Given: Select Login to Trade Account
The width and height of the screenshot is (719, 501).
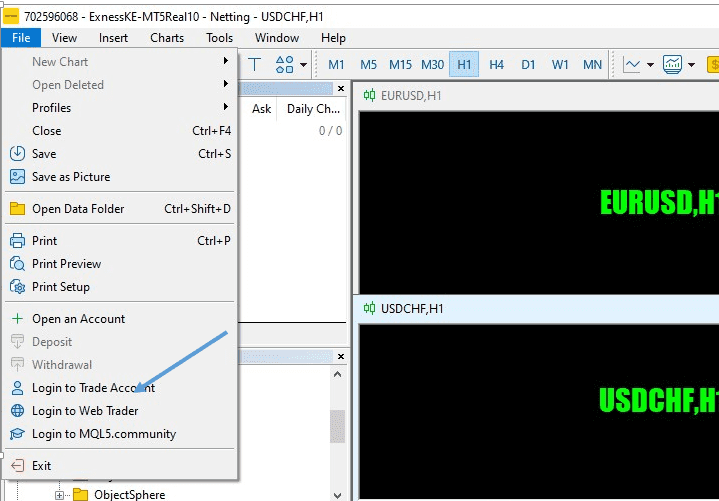Looking at the screenshot, I should [120, 388].
